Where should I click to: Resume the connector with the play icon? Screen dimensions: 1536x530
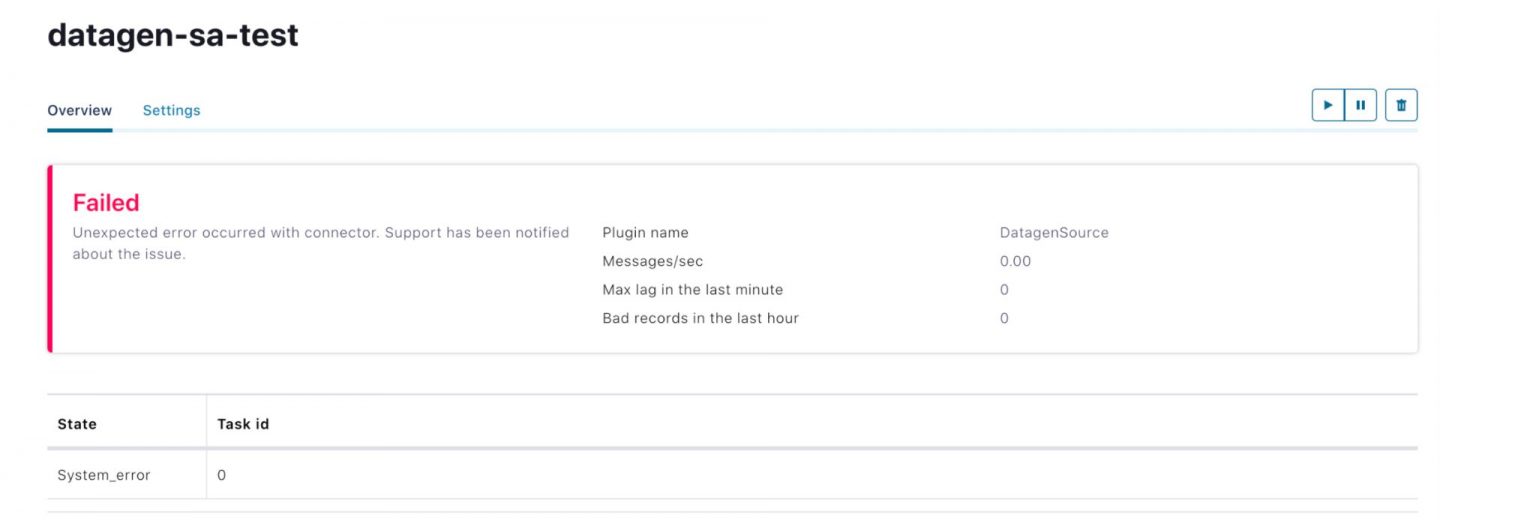click(x=1328, y=105)
